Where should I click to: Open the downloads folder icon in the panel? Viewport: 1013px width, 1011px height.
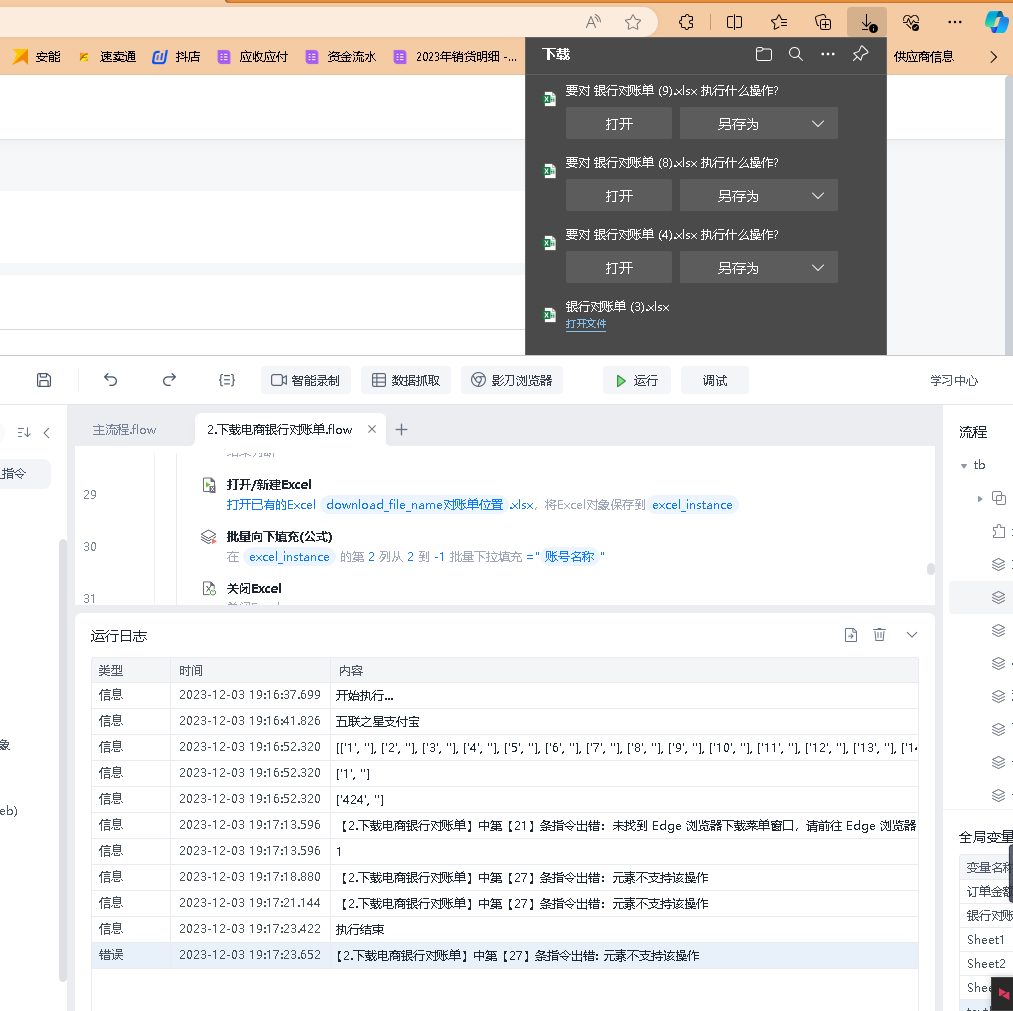764,55
